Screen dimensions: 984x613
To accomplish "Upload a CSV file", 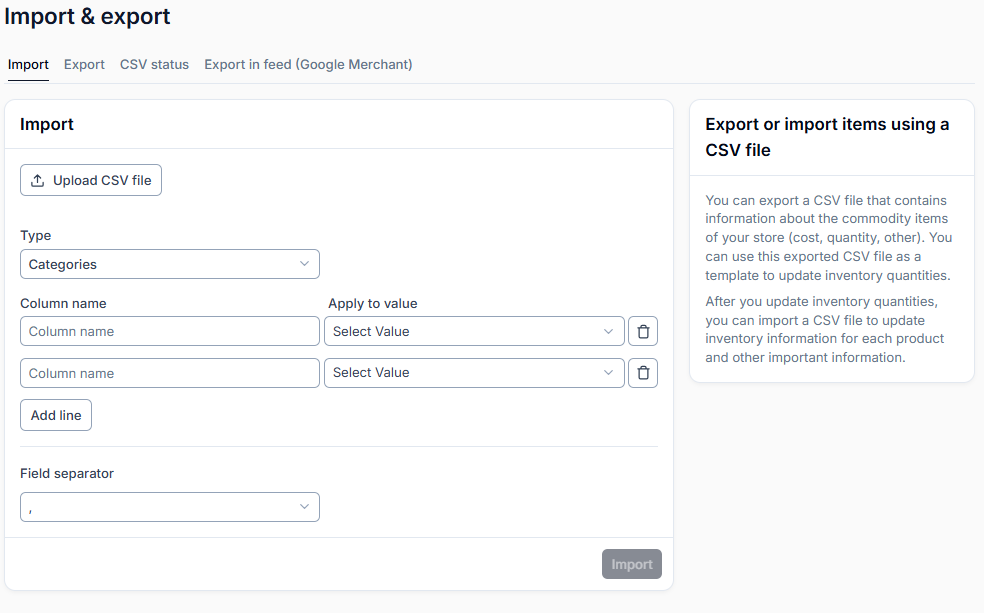I will [x=91, y=180].
